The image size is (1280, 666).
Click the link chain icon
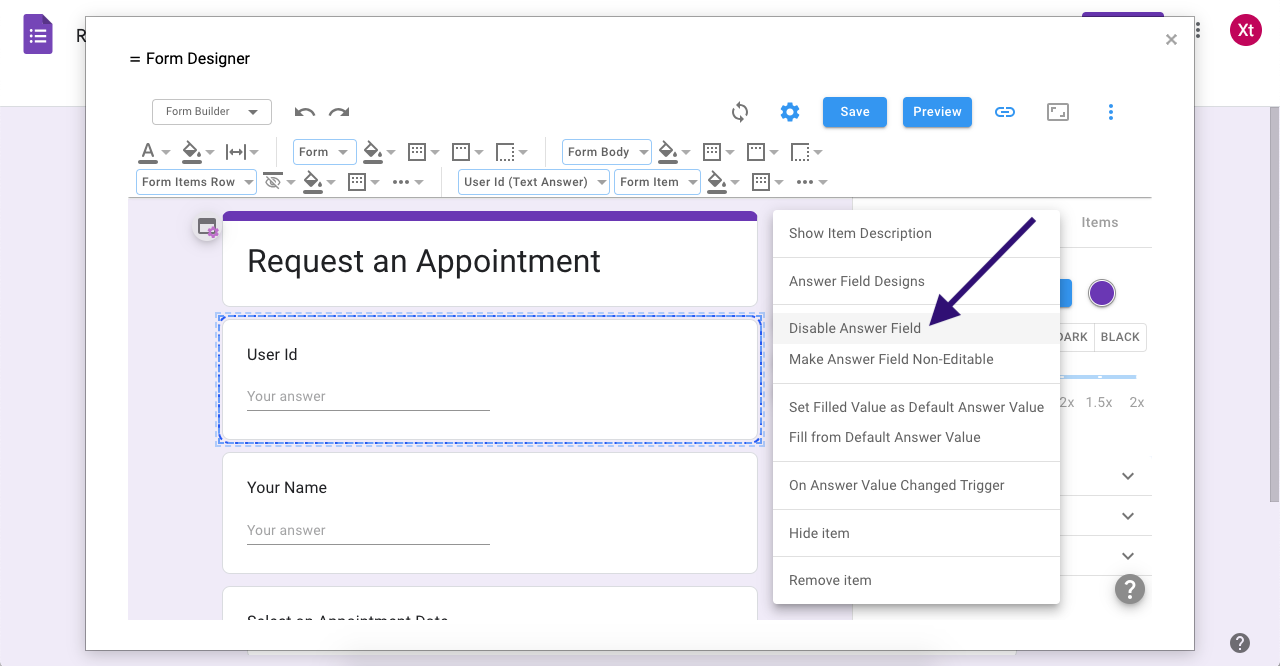point(1005,112)
